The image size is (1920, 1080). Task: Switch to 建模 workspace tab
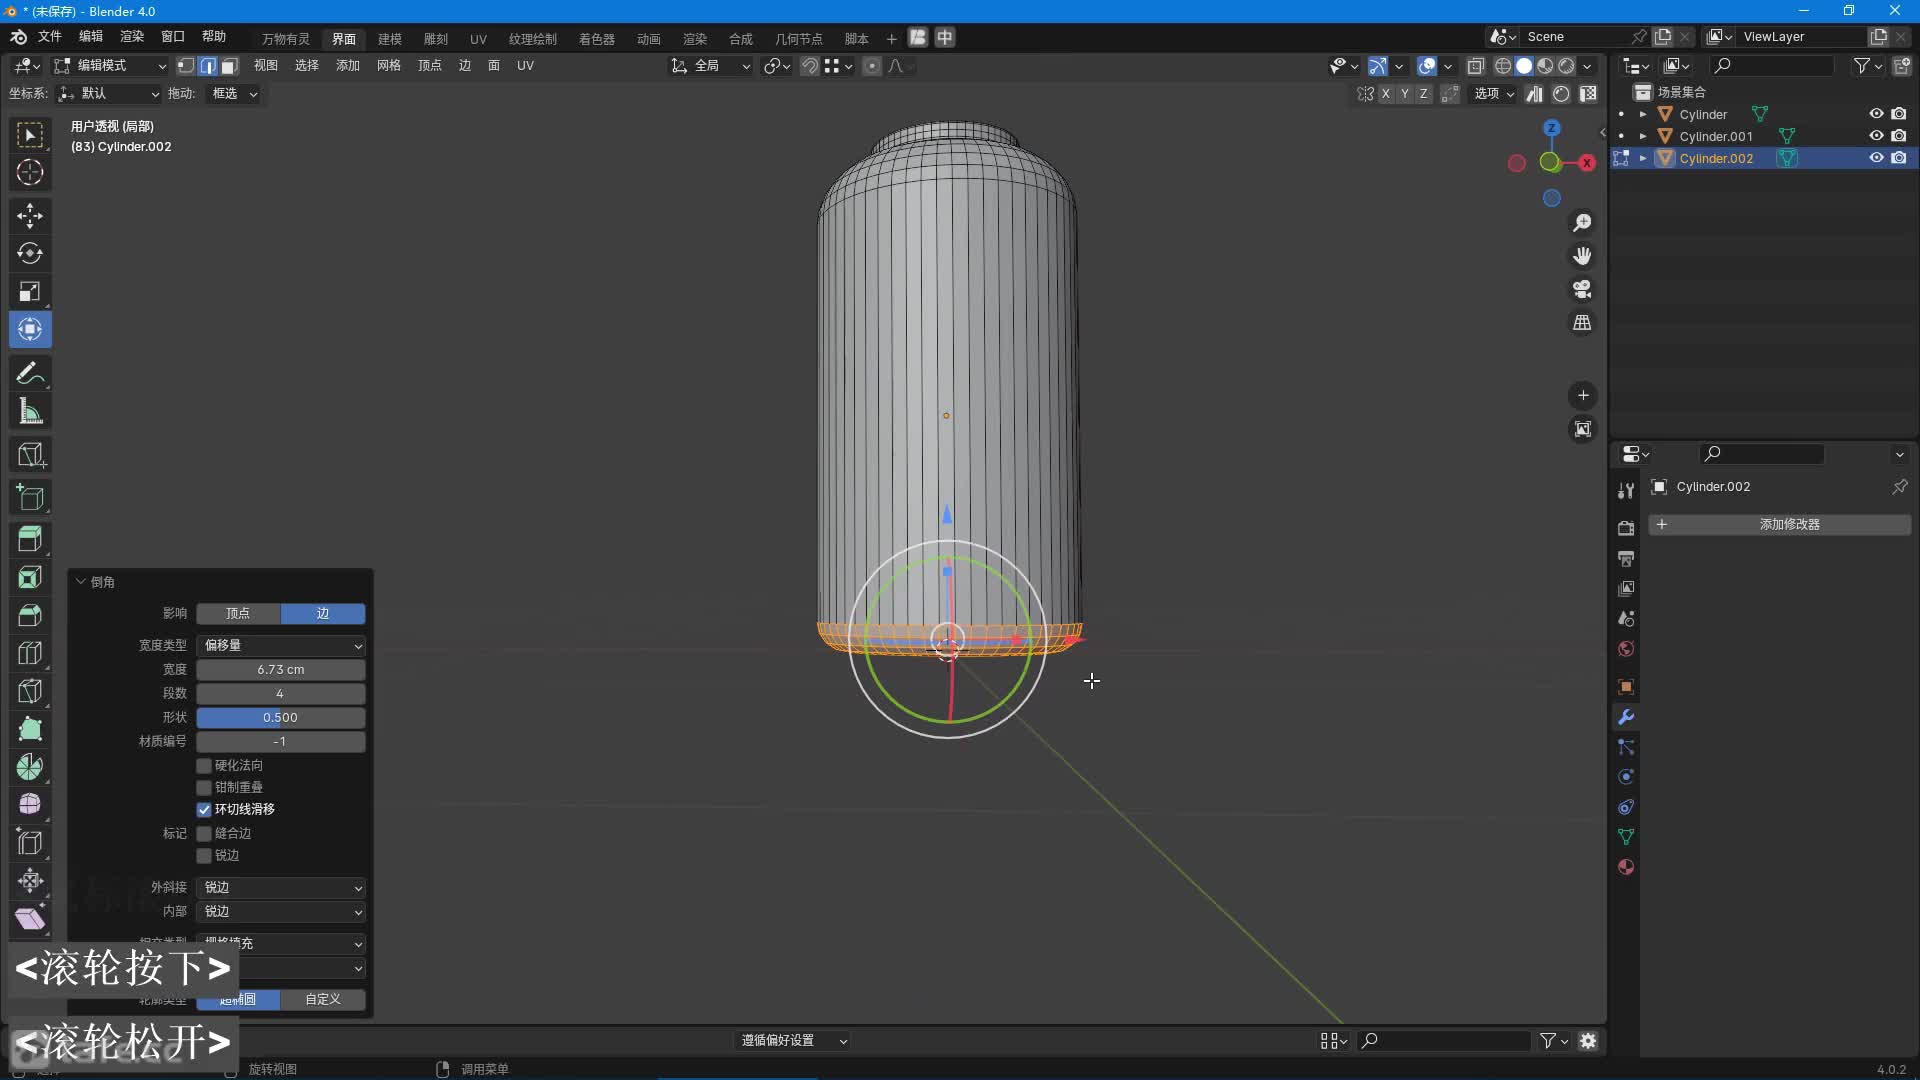[390, 39]
